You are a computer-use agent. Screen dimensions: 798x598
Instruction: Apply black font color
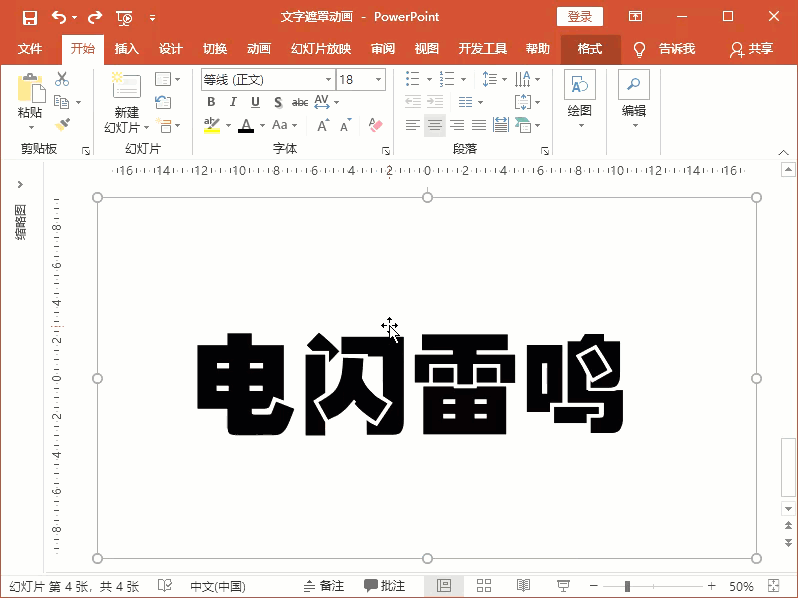246,125
